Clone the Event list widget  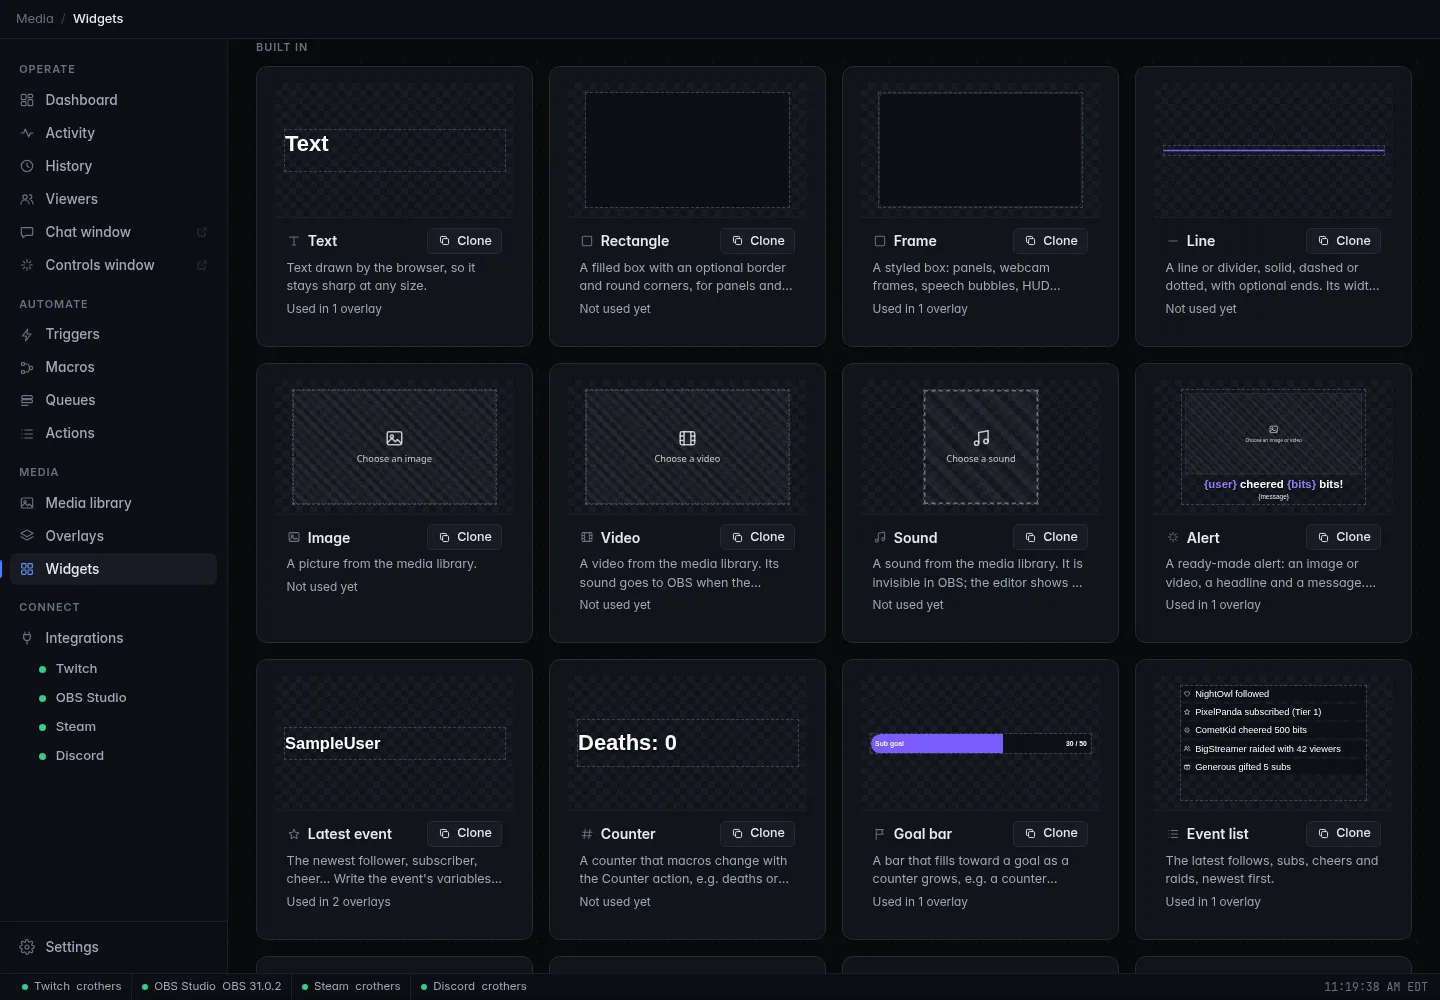point(1344,833)
